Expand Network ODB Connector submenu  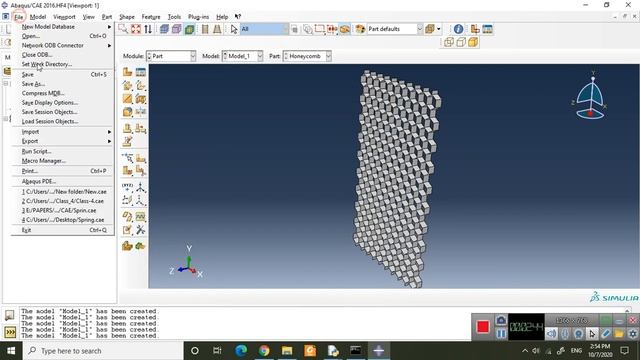[x=63, y=45]
